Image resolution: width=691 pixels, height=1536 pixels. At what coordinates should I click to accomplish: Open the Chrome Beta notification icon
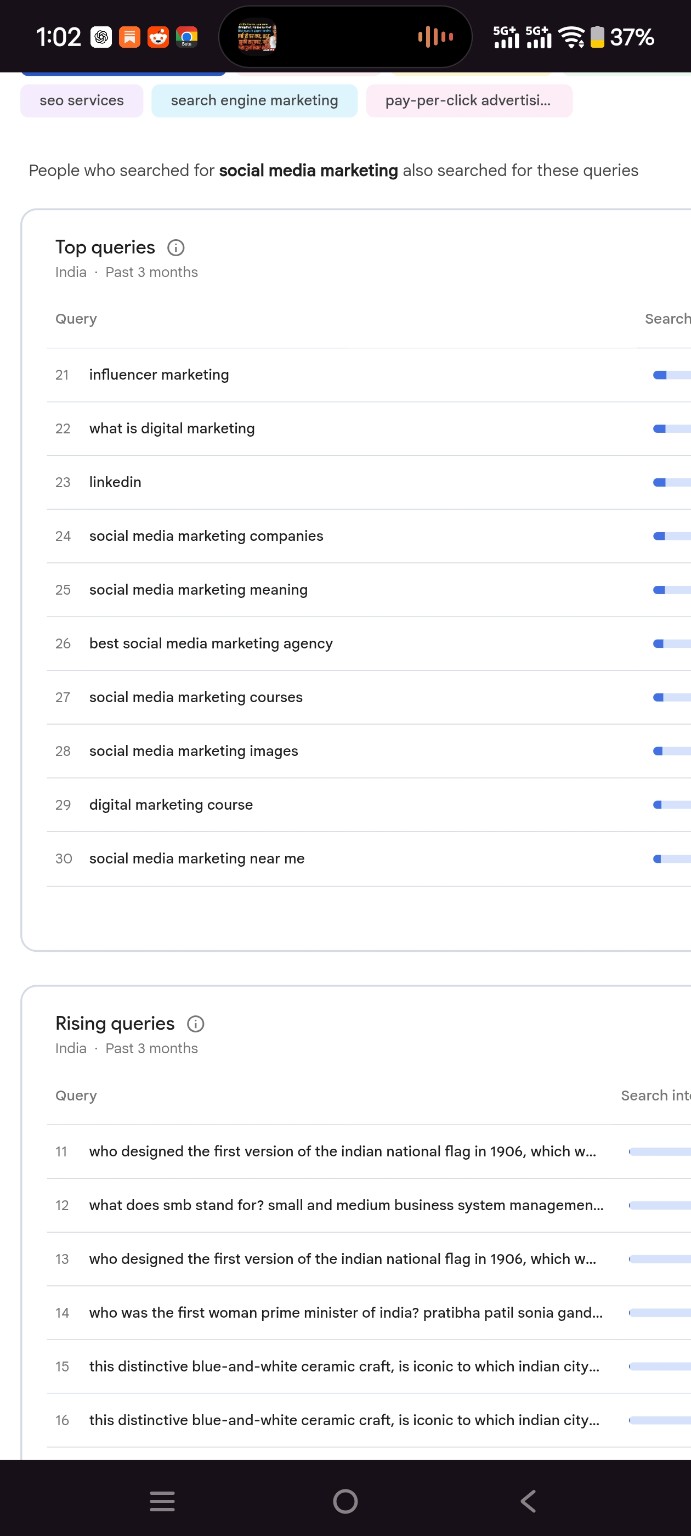click(x=186, y=38)
